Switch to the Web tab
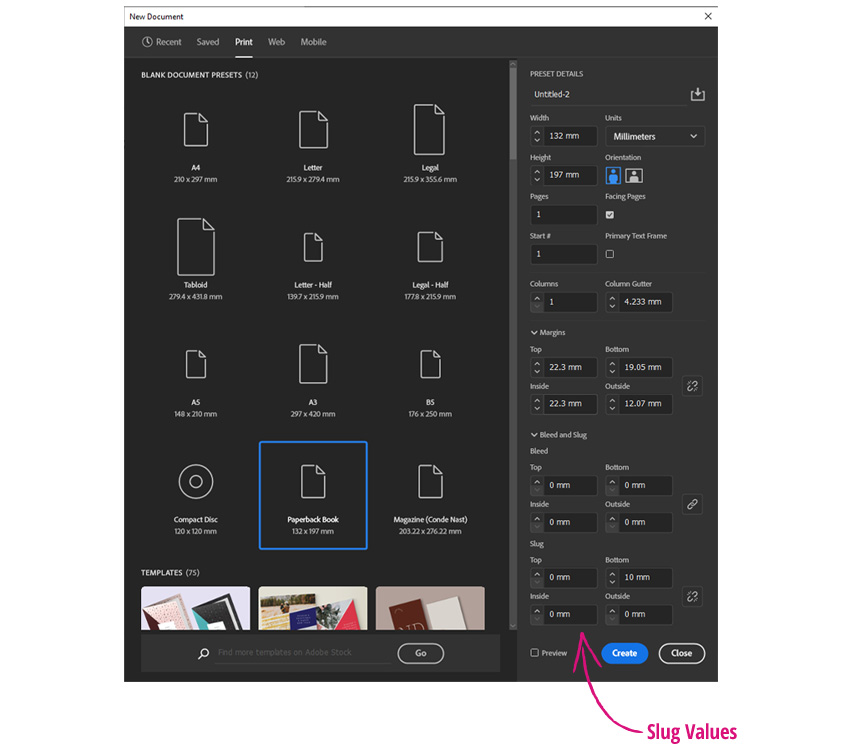This screenshot has width=850, height=750. (x=276, y=42)
